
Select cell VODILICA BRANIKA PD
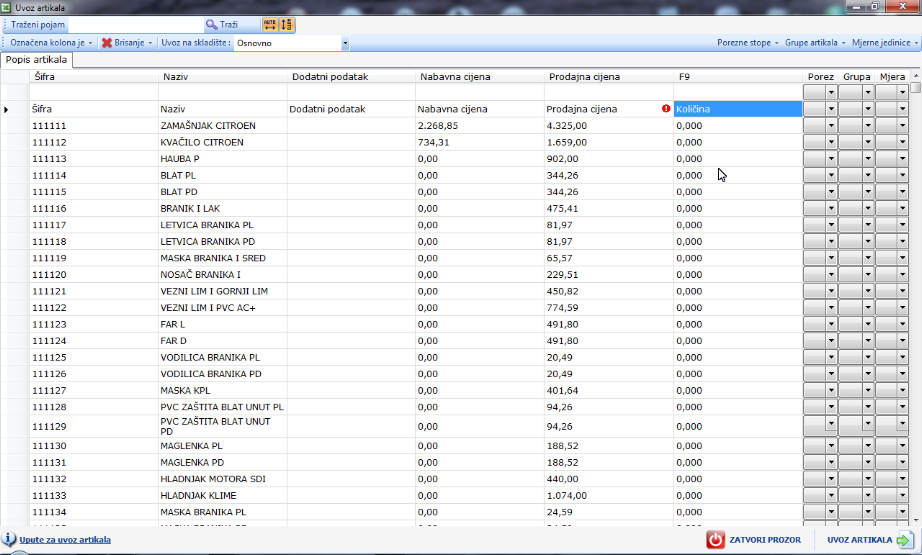click(223, 373)
